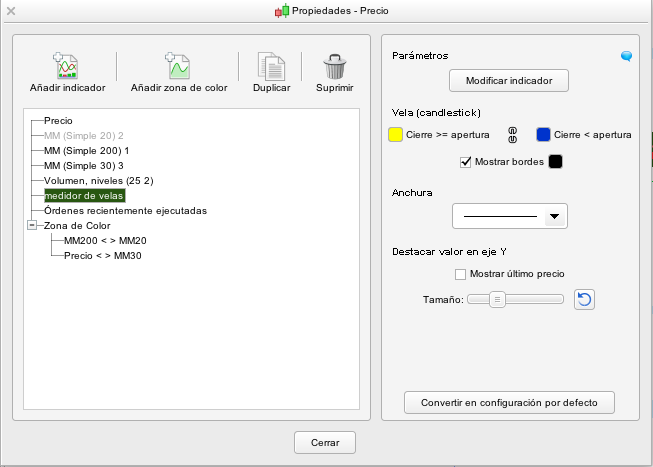Select MM (Simple 200) 1 row
Image resolution: width=653 pixels, height=467 pixels.
point(87,151)
